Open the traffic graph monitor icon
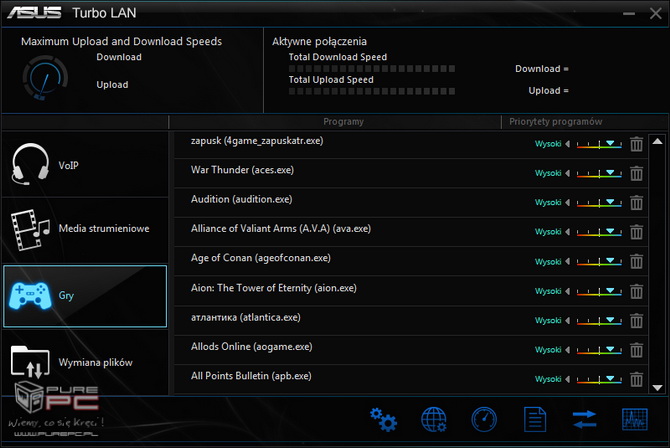 [x=635, y=420]
